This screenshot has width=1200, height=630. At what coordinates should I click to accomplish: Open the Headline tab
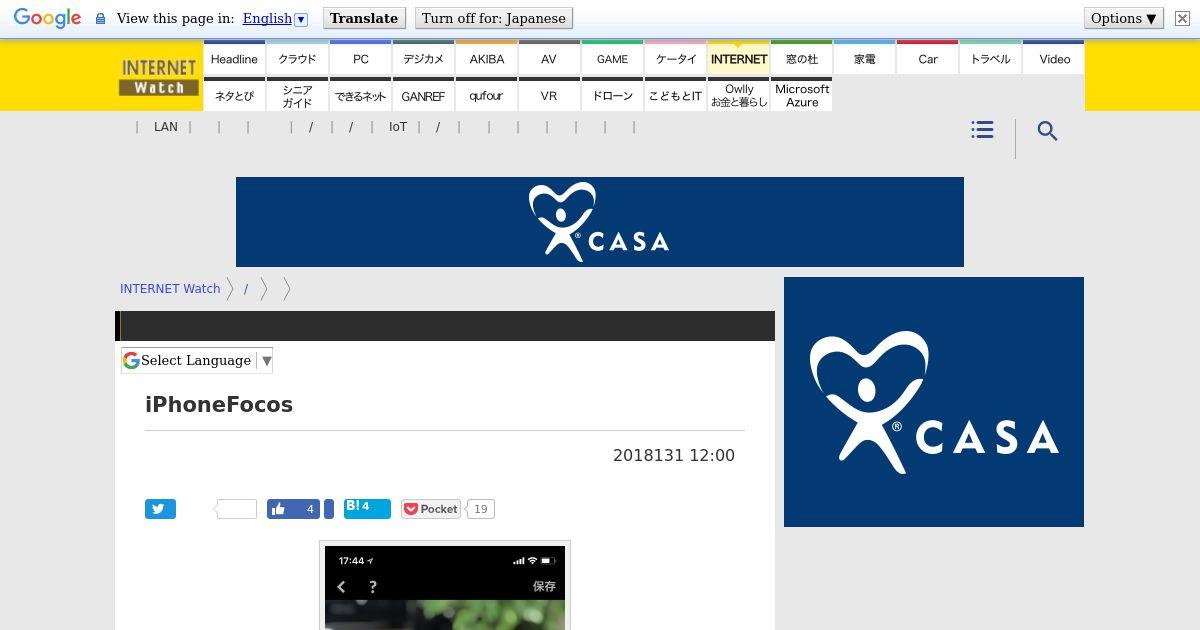(x=234, y=59)
